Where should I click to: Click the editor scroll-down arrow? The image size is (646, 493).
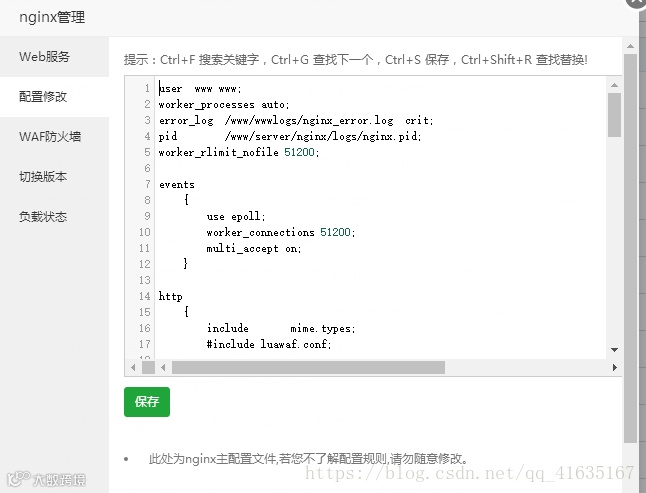pos(614,350)
